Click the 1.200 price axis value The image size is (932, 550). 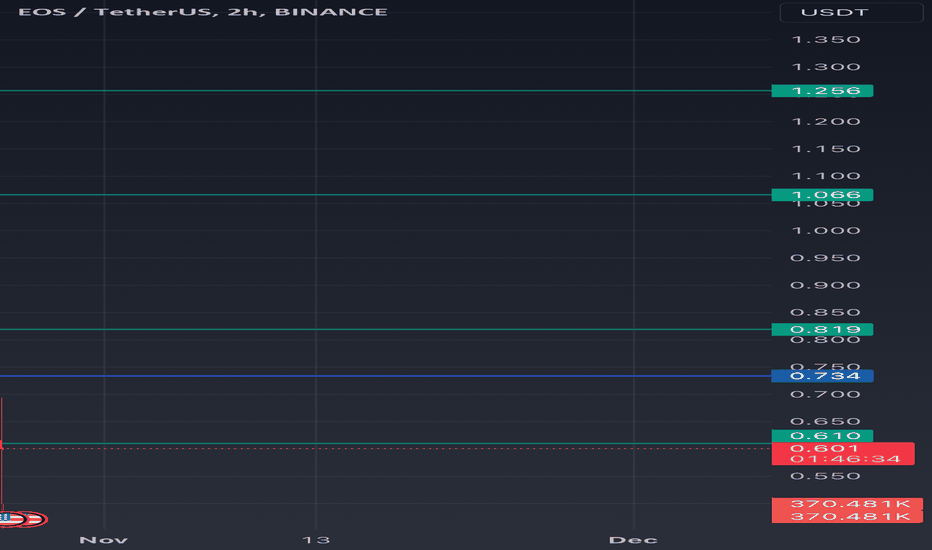click(x=826, y=122)
